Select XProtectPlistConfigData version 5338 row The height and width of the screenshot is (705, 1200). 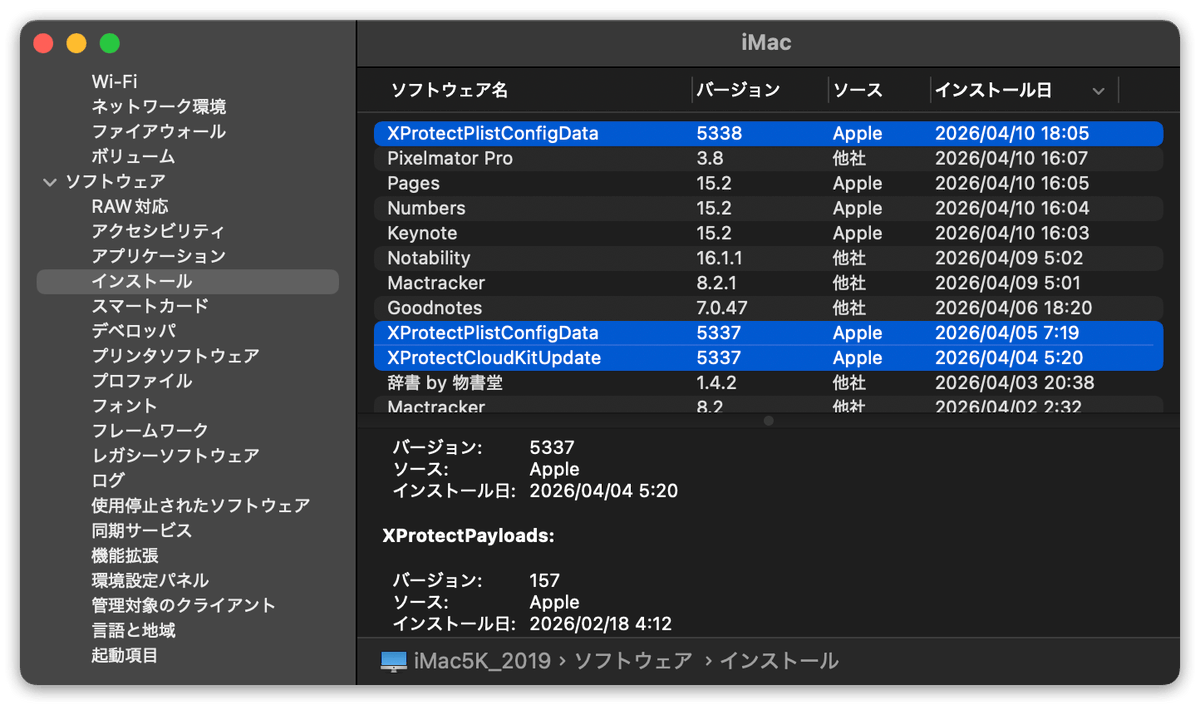(768, 133)
